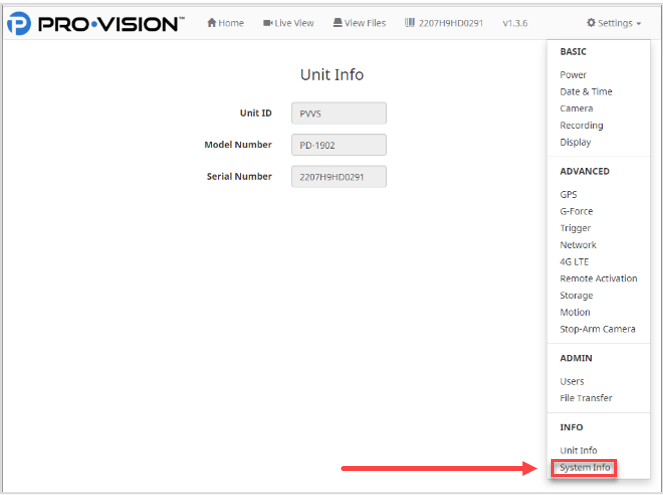The height and width of the screenshot is (495, 663).
Task: Open Motion settings
Action: point(575,312)
